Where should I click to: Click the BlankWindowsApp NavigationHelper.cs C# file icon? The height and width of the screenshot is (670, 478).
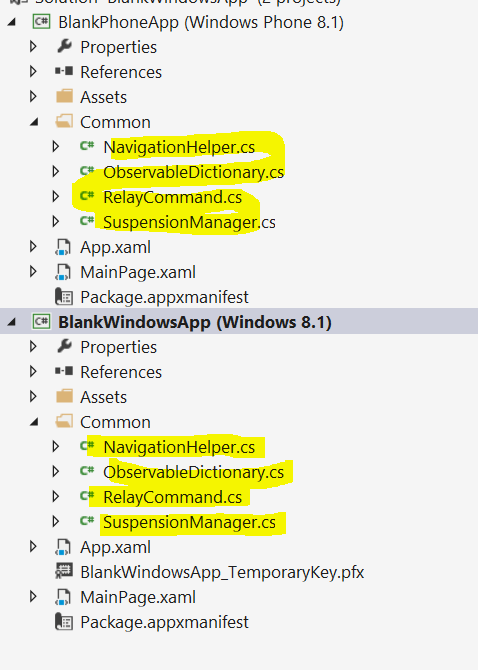[x=87, y=446]
